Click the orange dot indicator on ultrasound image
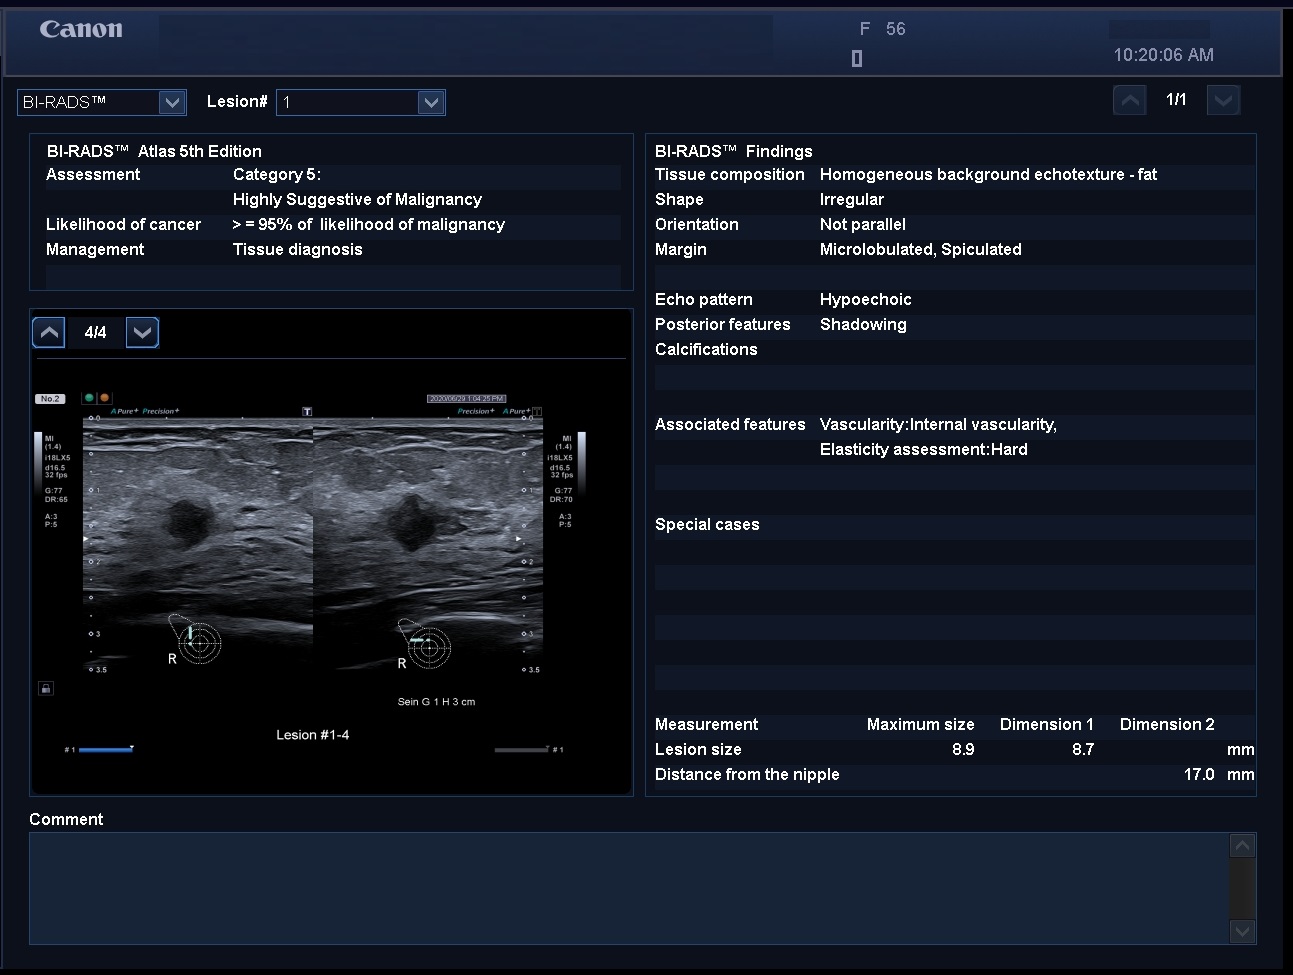The height and width of the screenshot is (975, 1293). [x=104, y=398]
